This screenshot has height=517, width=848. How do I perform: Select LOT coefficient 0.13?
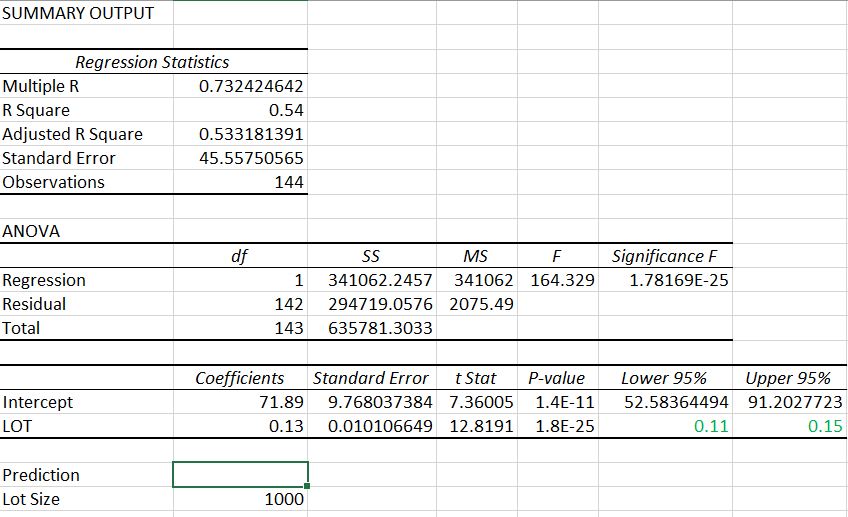click(x=286, y=426)
